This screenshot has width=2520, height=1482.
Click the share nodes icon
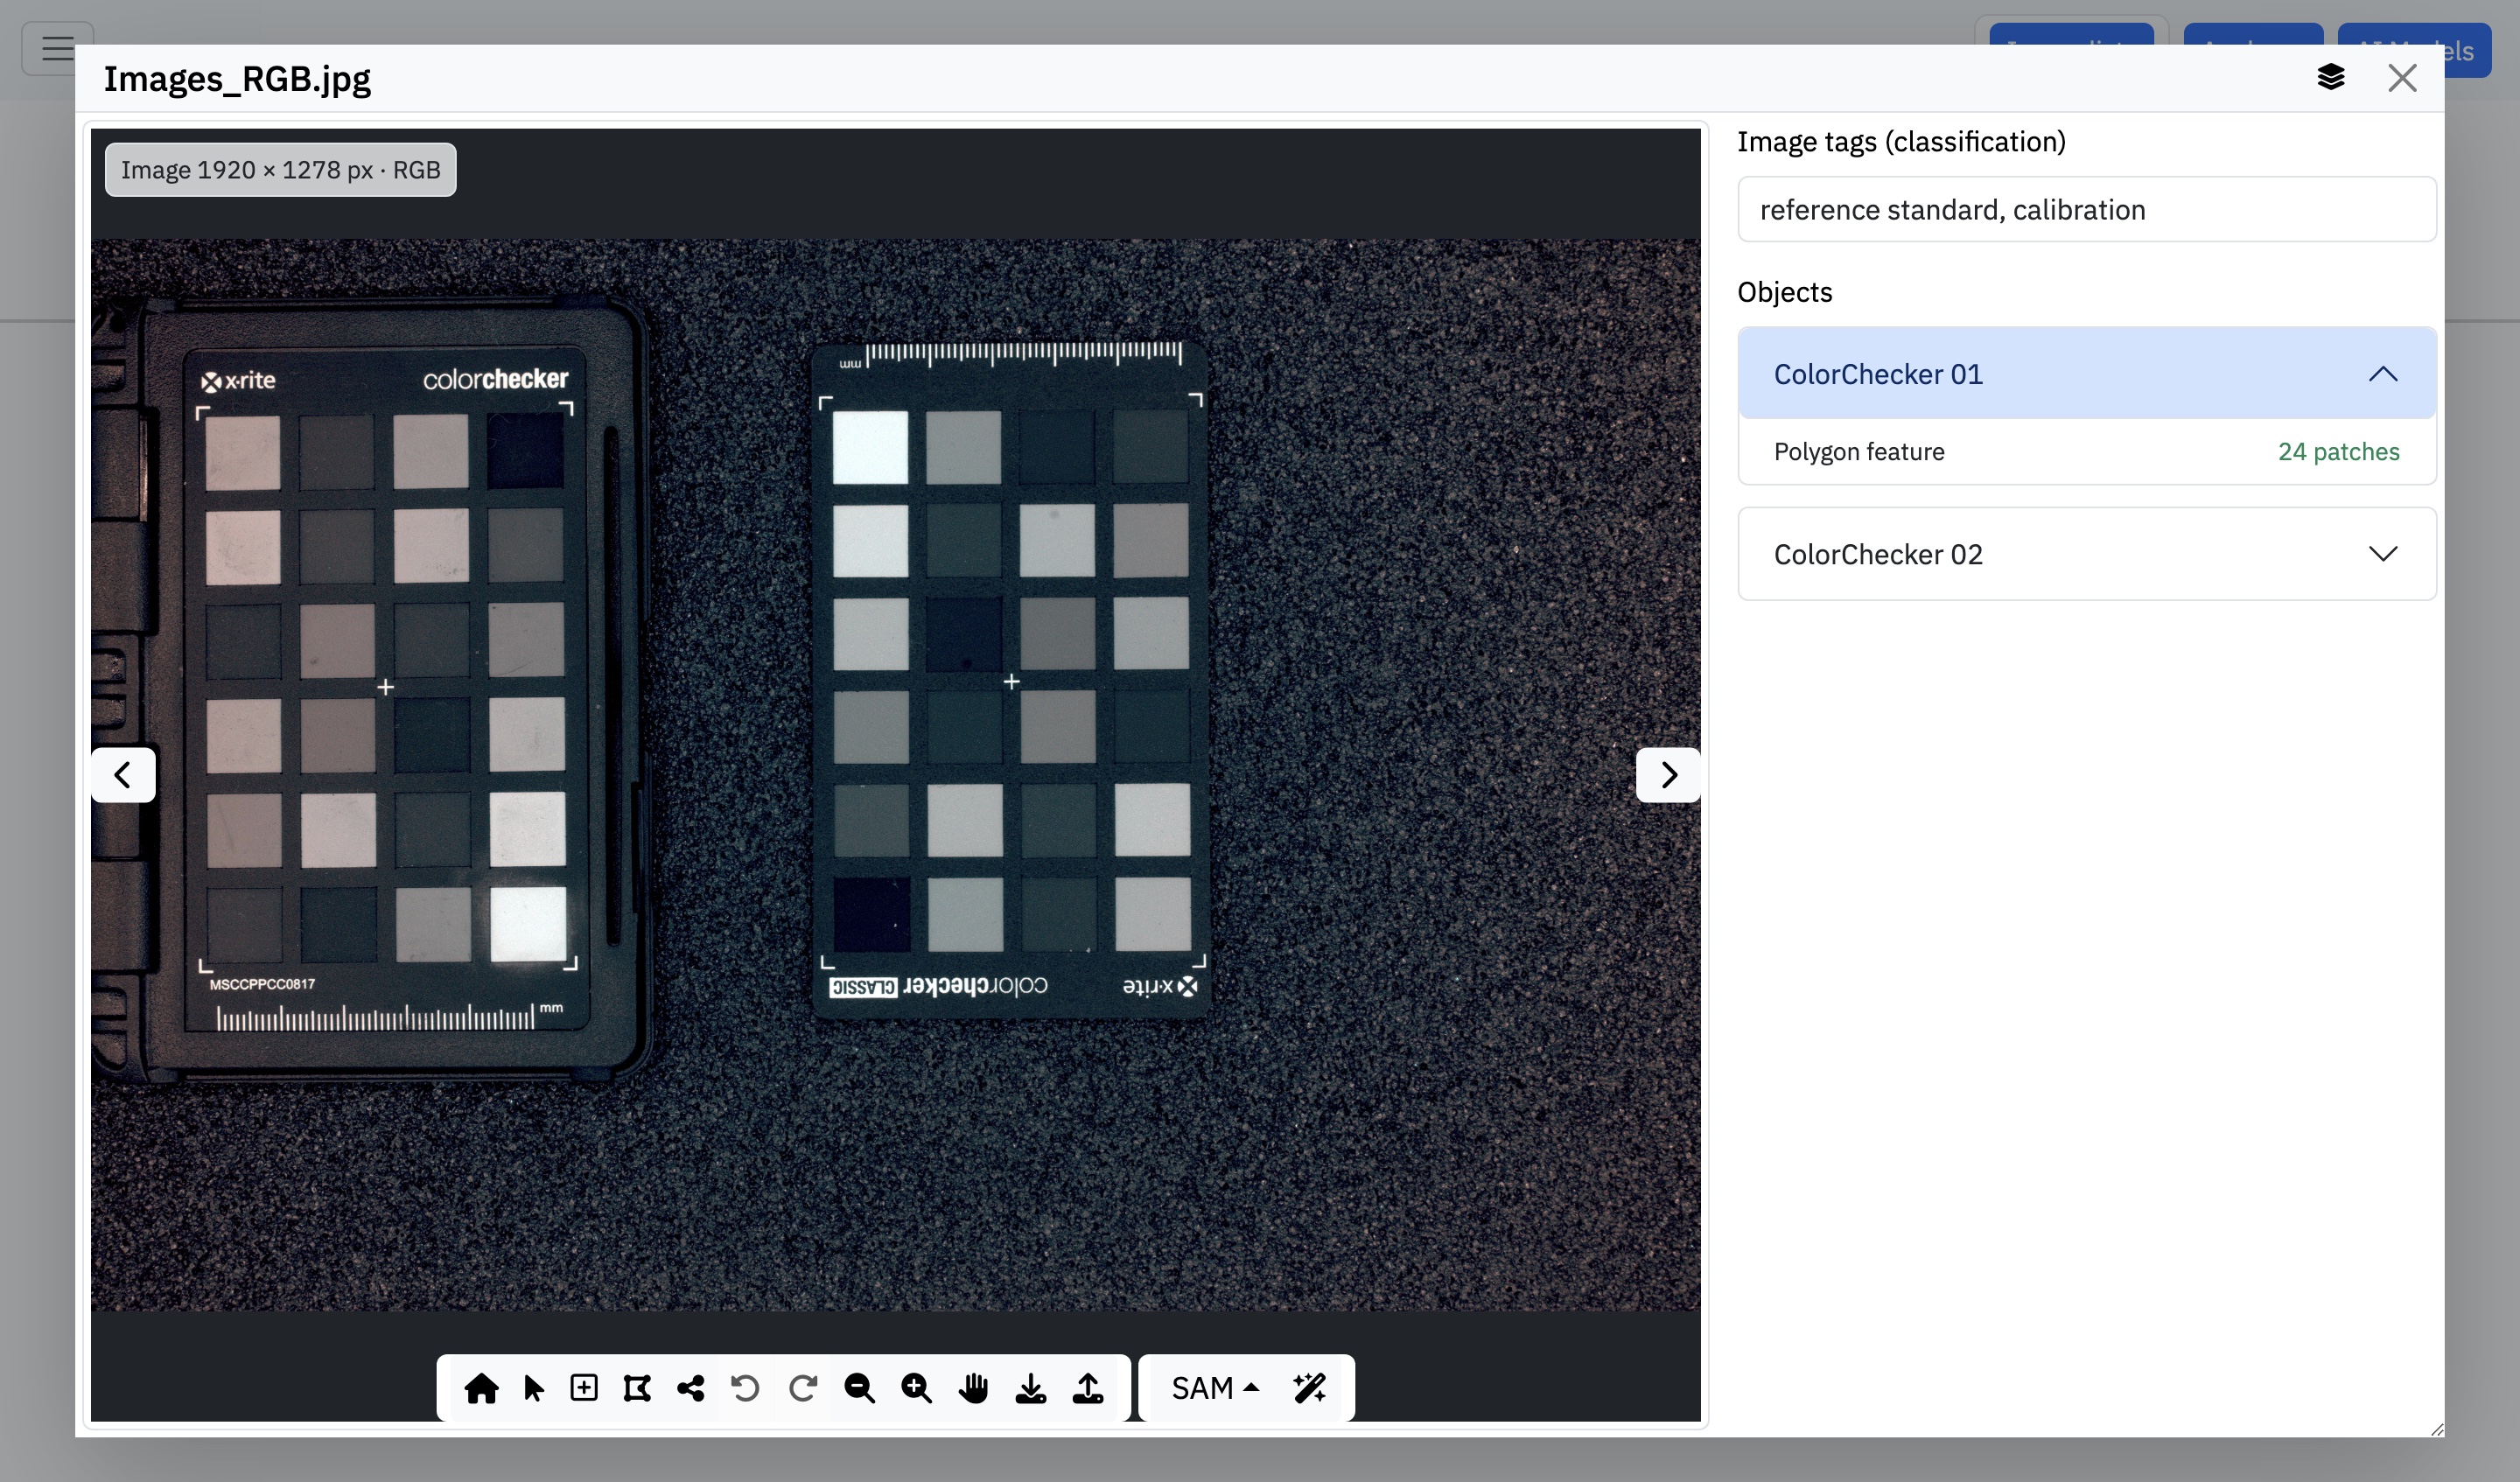coord(691,1388)
